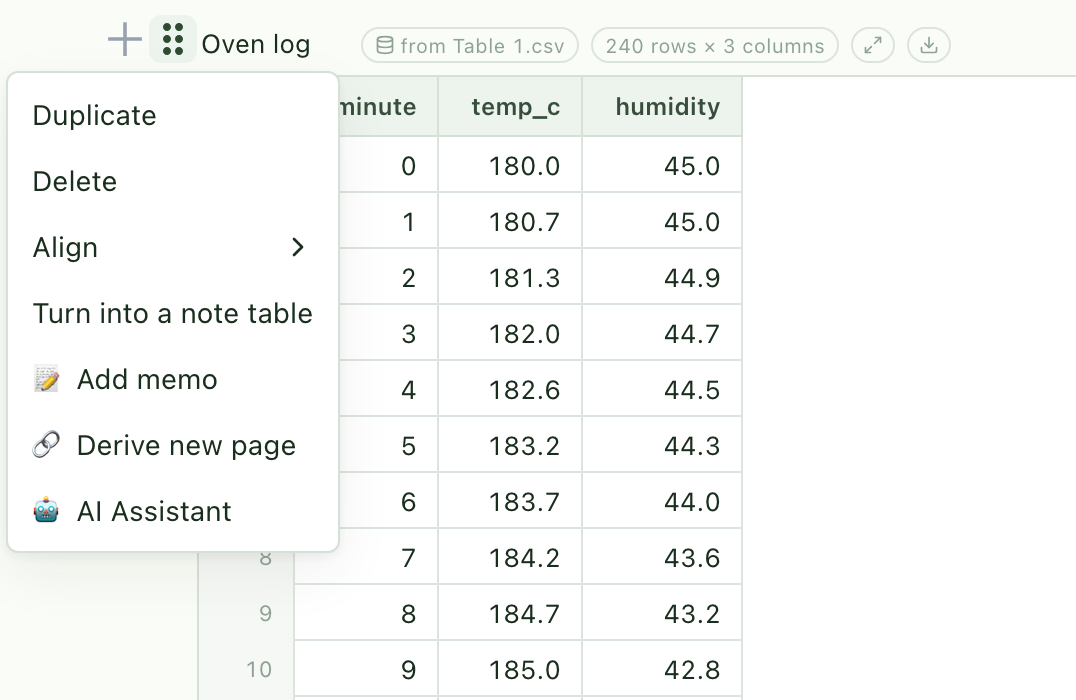Click the expand table fullscreen icon

point(873,45)
